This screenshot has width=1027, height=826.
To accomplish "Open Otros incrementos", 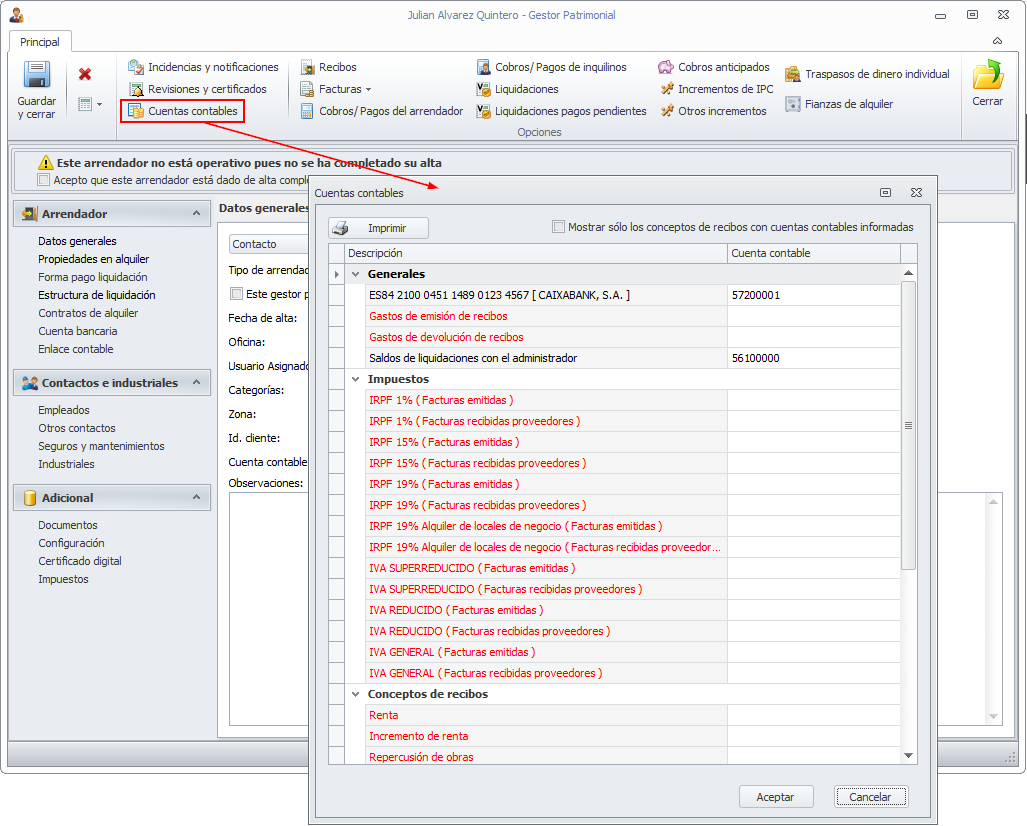I will pyautogui.click(x=713, y=111).
